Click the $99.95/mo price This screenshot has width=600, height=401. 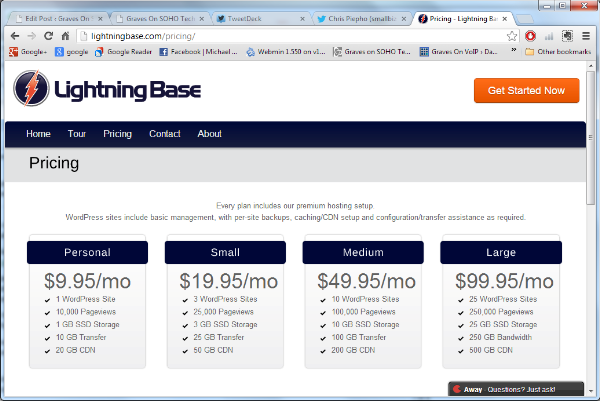[x=504, y=281]
